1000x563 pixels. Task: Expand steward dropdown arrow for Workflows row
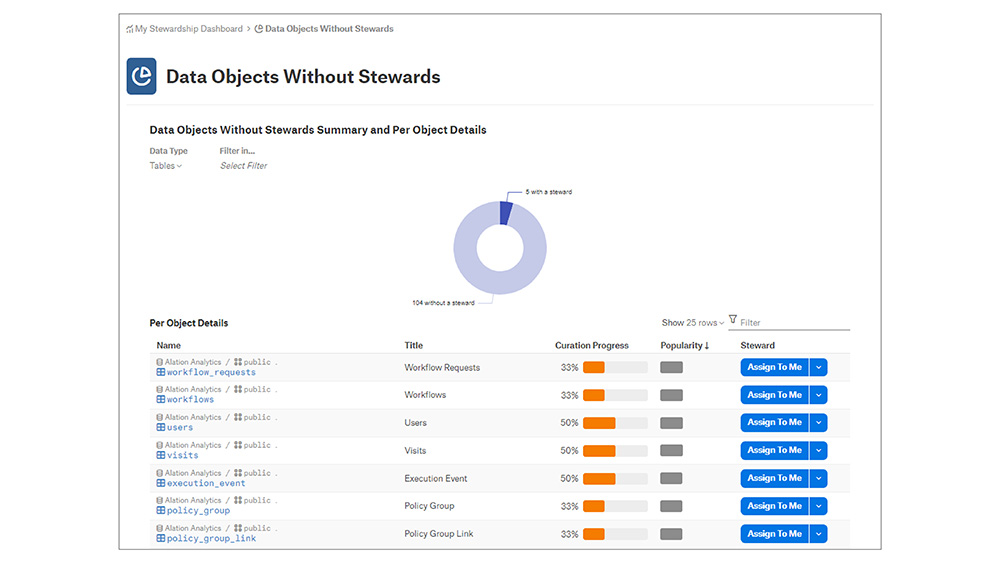coord(819,395)
